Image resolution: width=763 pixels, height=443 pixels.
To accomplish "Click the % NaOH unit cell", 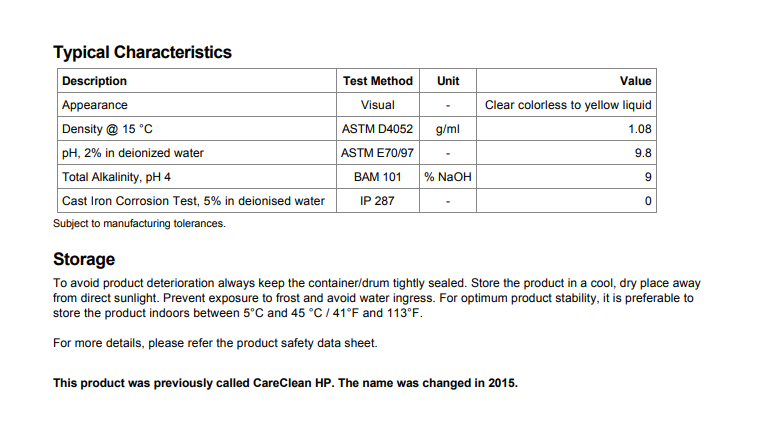I will point(448,177).
